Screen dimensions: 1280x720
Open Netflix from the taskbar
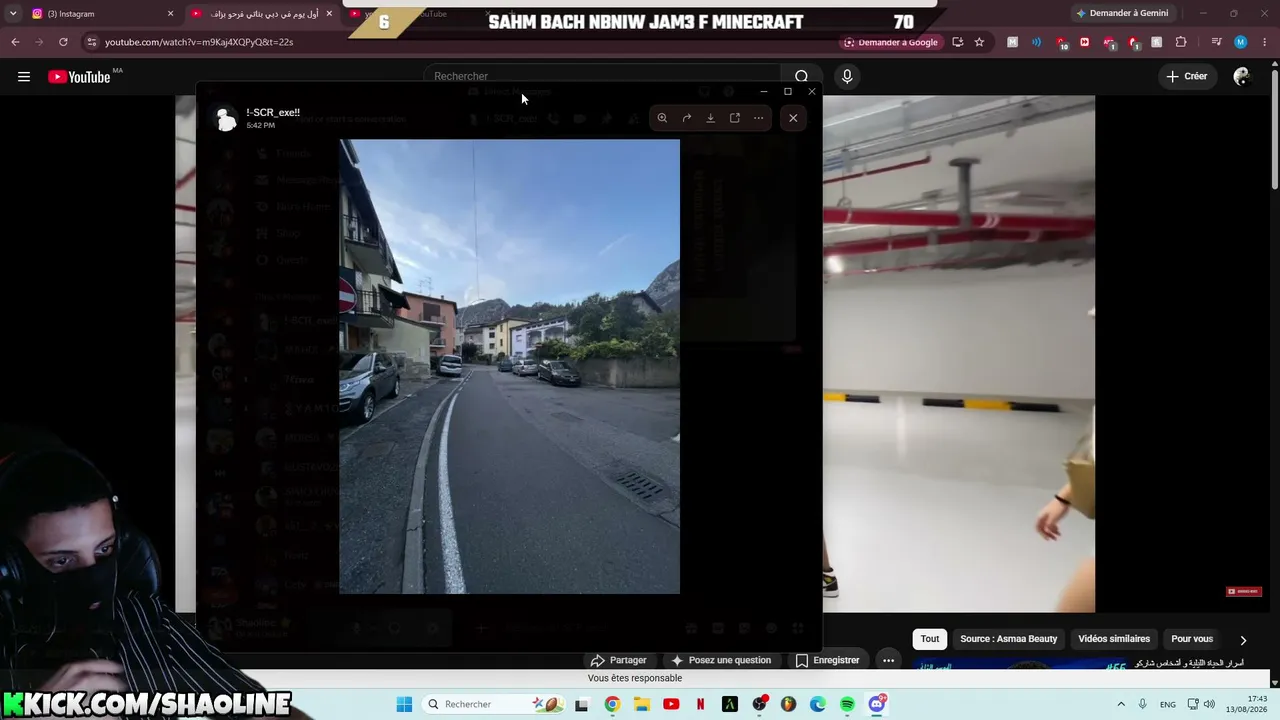[700, 704]
